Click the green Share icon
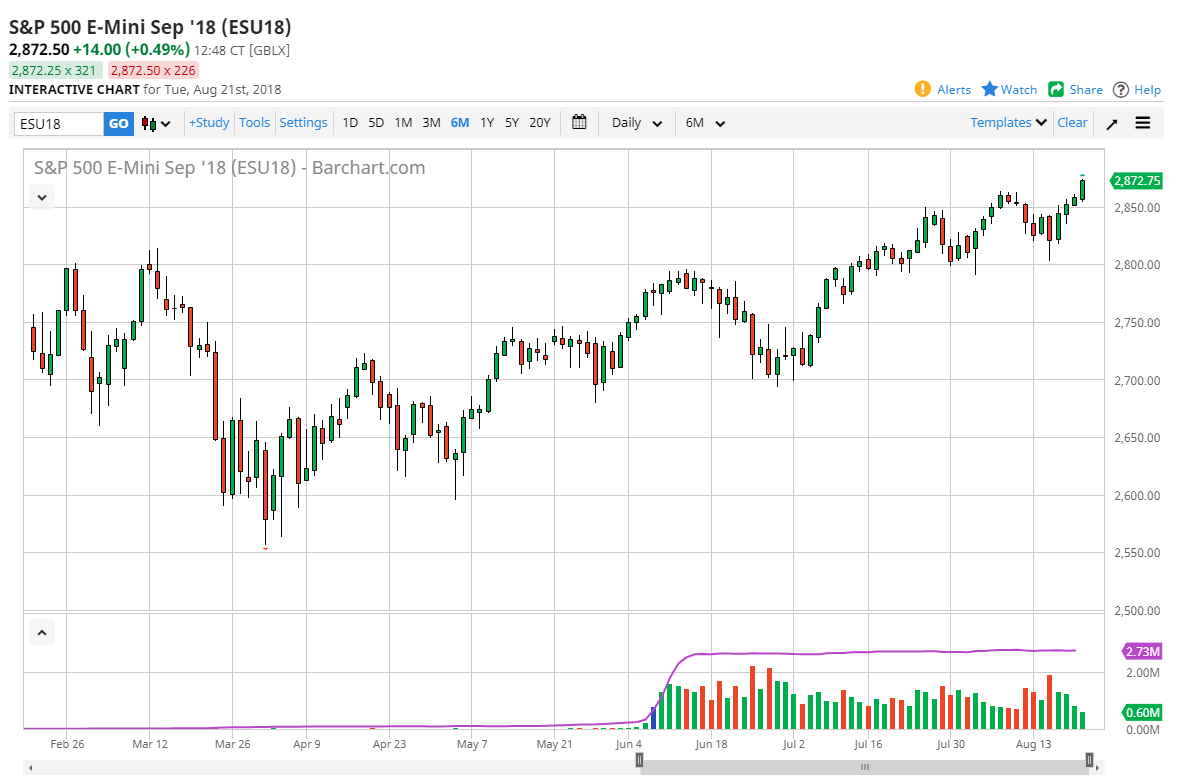1178x783 pixels. 1056,89
